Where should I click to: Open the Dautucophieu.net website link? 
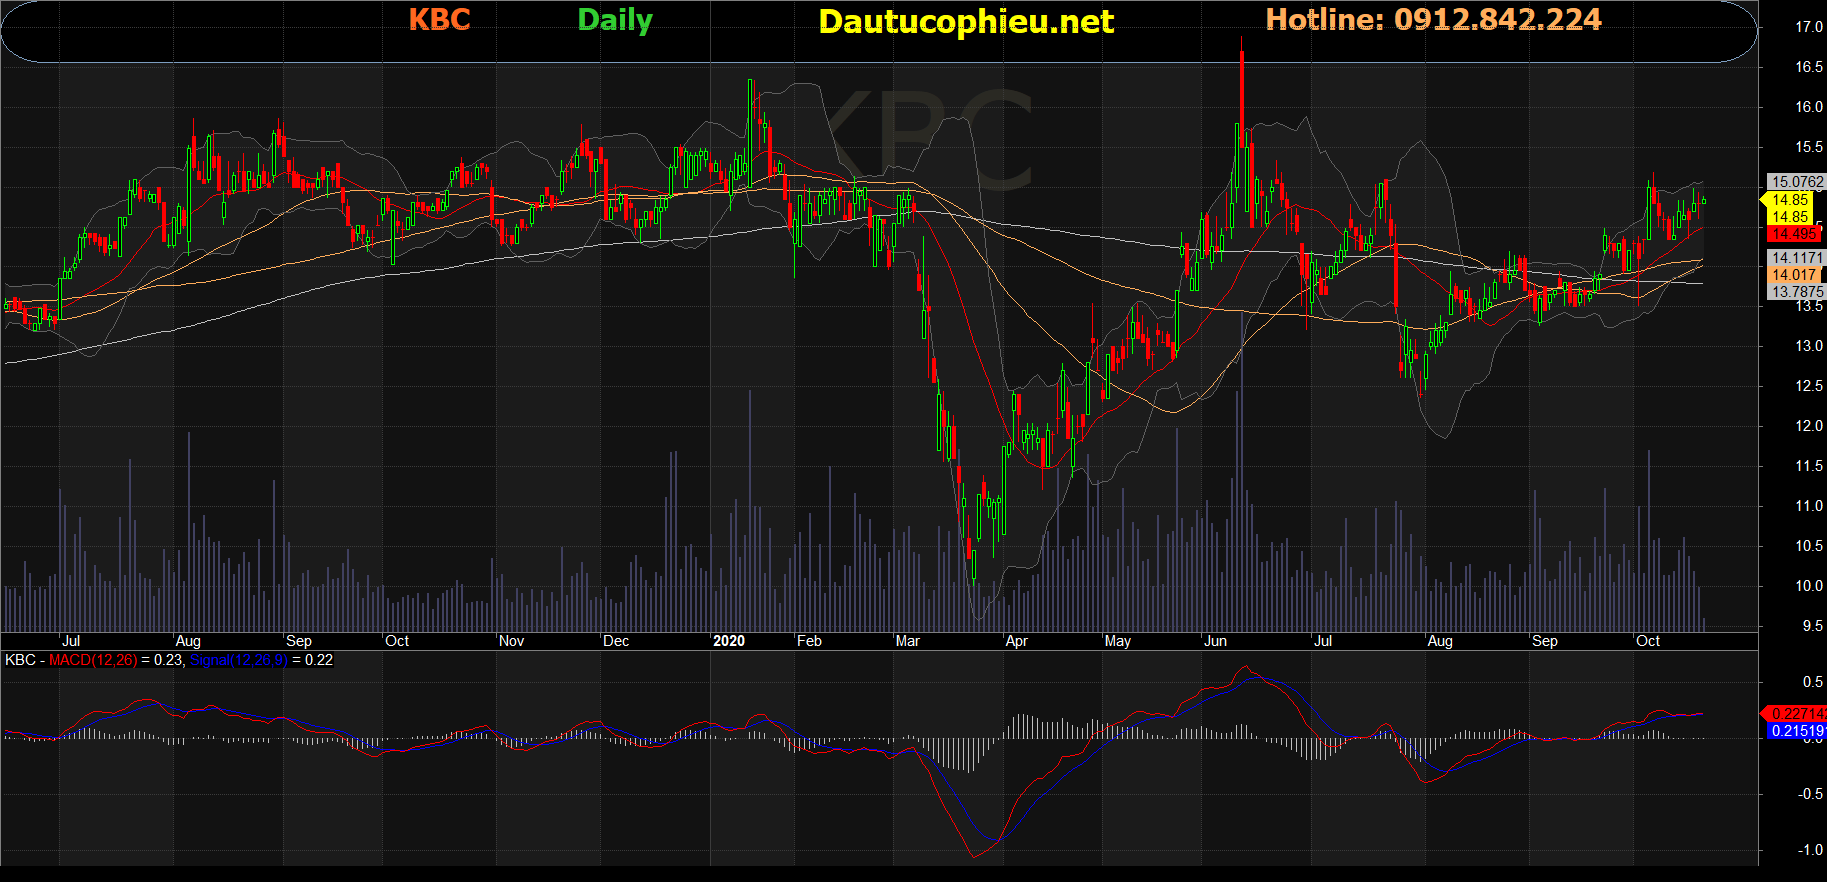[x=965, y=22]
